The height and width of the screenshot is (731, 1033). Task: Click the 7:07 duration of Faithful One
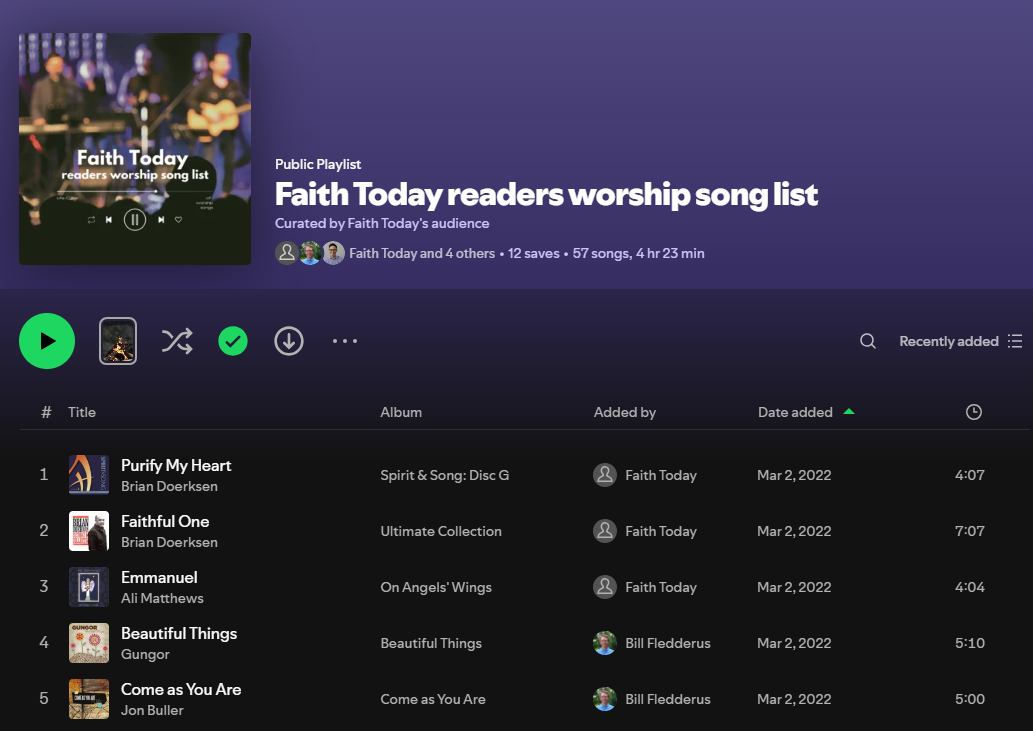pos(970,531)
